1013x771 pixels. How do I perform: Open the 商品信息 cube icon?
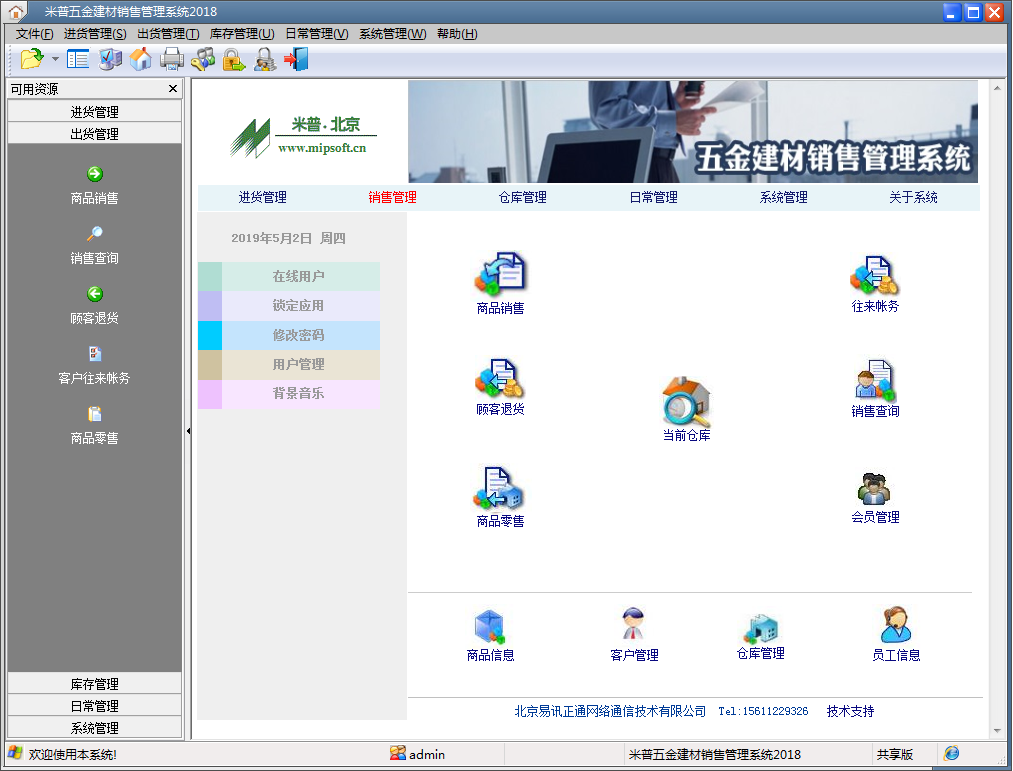490,626
